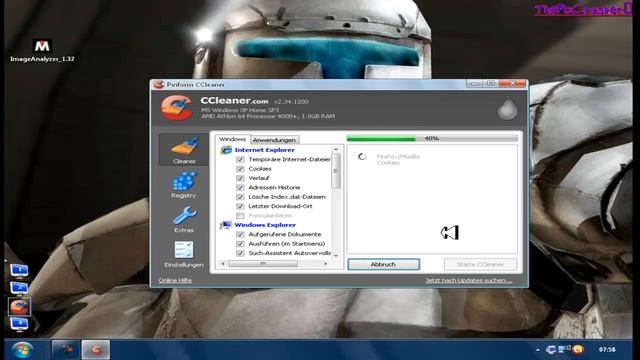Click the list's vertical scrollbar thumb
Viewport: 640px width, 360px height.
pos(336,171)
